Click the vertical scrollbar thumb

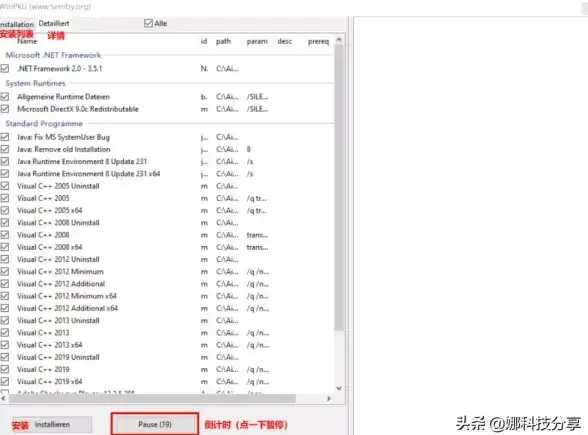(x=339, y=188)
